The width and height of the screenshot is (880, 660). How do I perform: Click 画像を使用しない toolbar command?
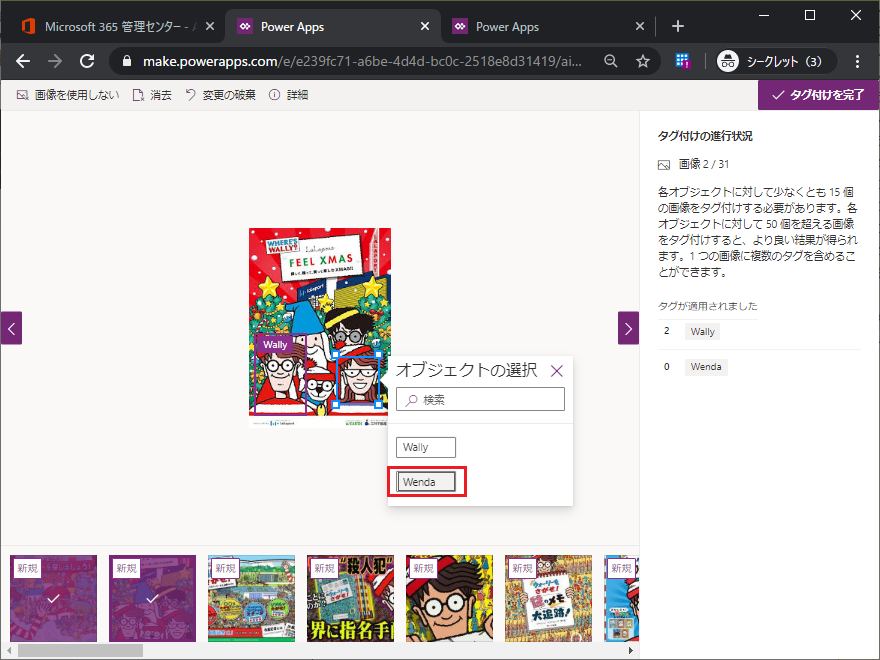68,95
